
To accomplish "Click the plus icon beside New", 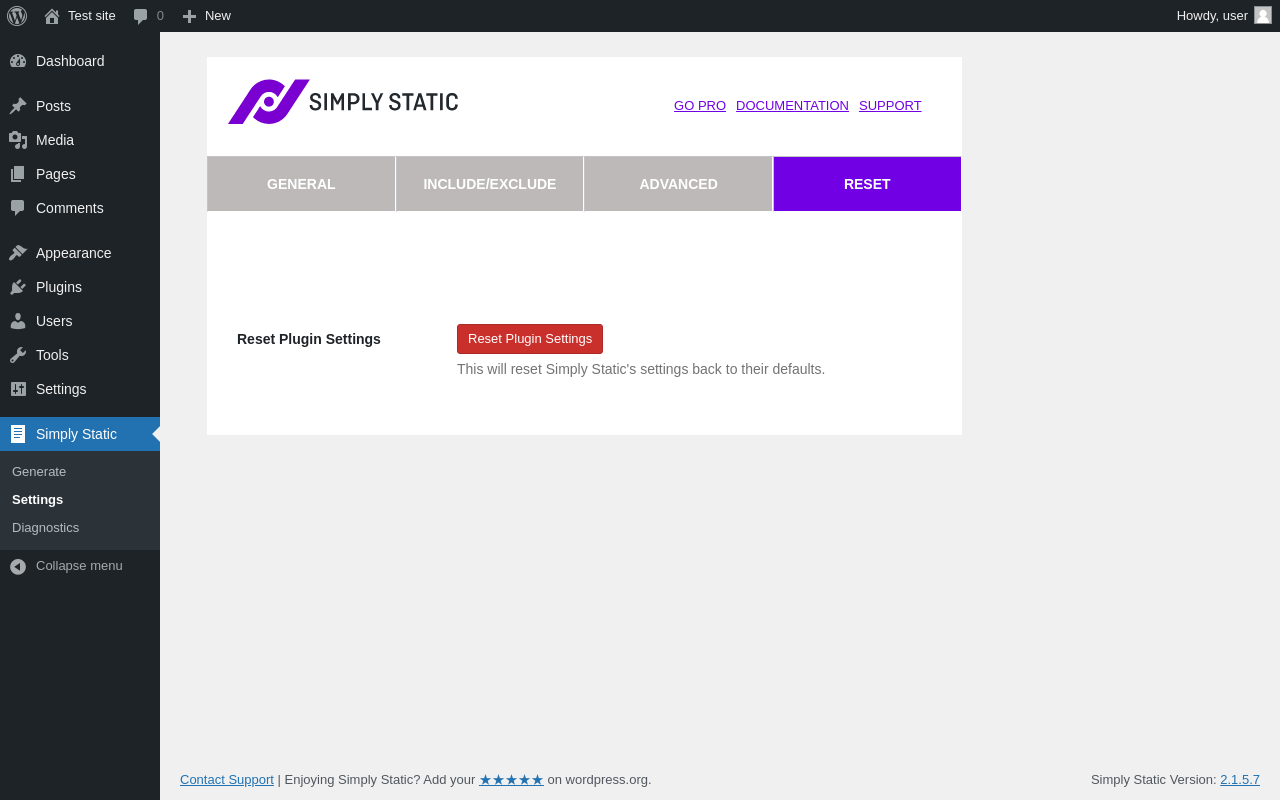I will (x=189, y=16).
